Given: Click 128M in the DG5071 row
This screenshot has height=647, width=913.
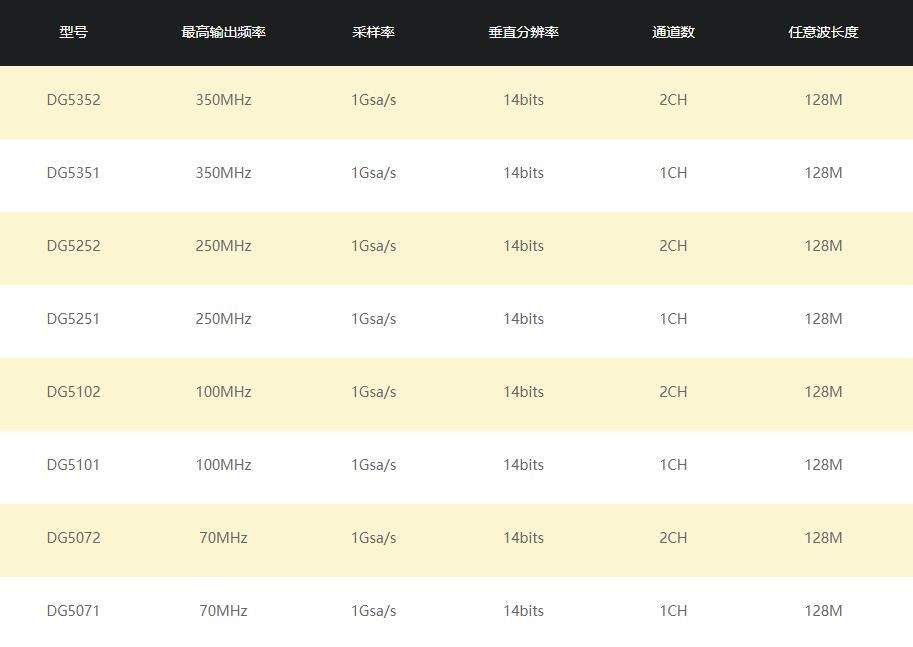Looking at the screenshot, I should 823,610.
